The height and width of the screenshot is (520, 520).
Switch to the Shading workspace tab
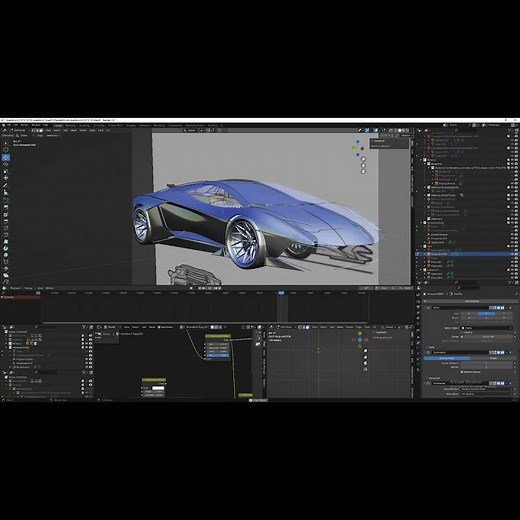pyautogui.click(x=131, y=126)
